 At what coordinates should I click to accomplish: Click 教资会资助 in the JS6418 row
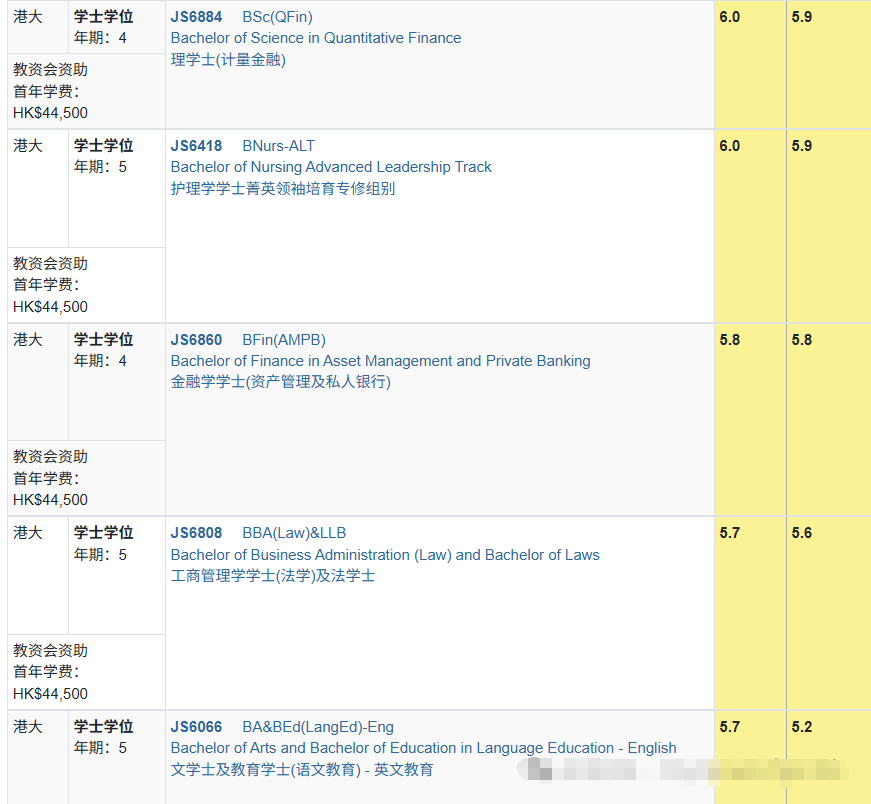[x=50, y=263]
